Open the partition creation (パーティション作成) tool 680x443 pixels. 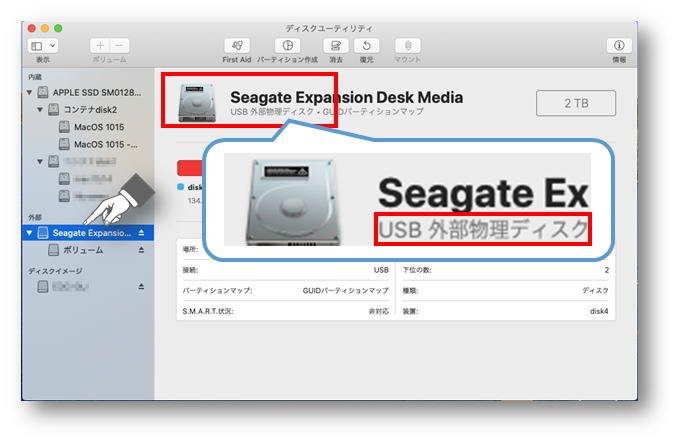pyautogui.click(x=288, y=46)
